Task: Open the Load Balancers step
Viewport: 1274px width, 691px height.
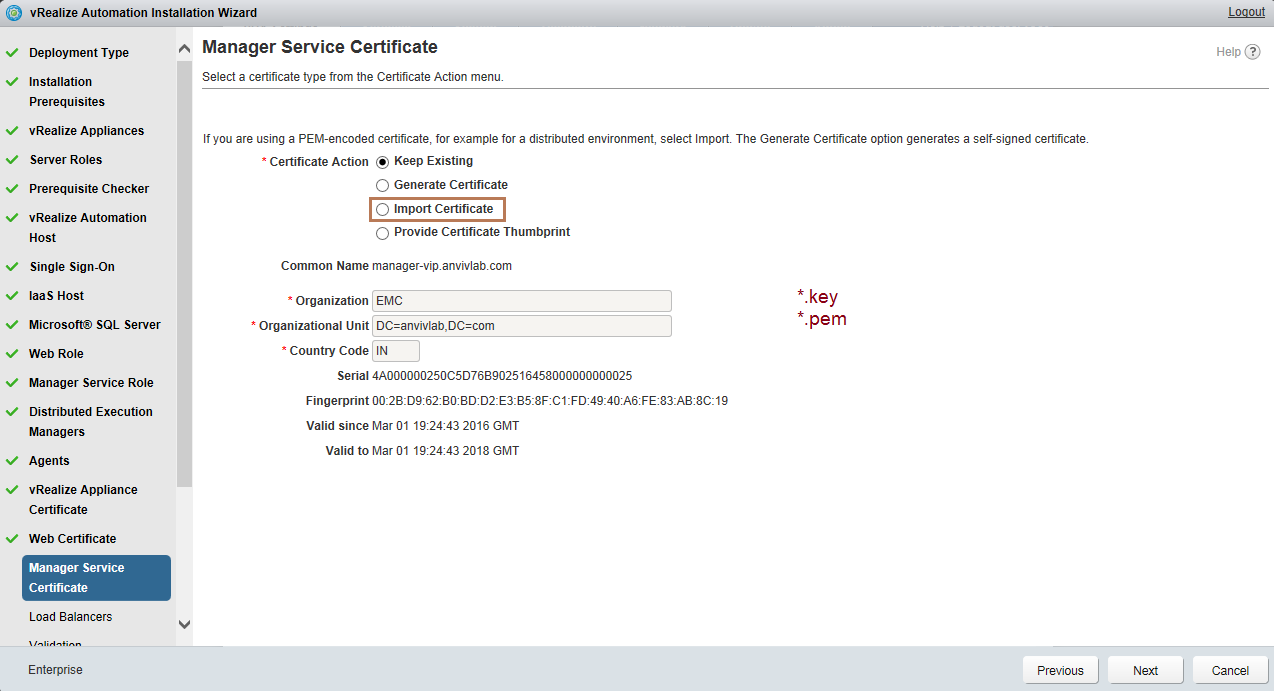Action: click(x=70, y=617)
